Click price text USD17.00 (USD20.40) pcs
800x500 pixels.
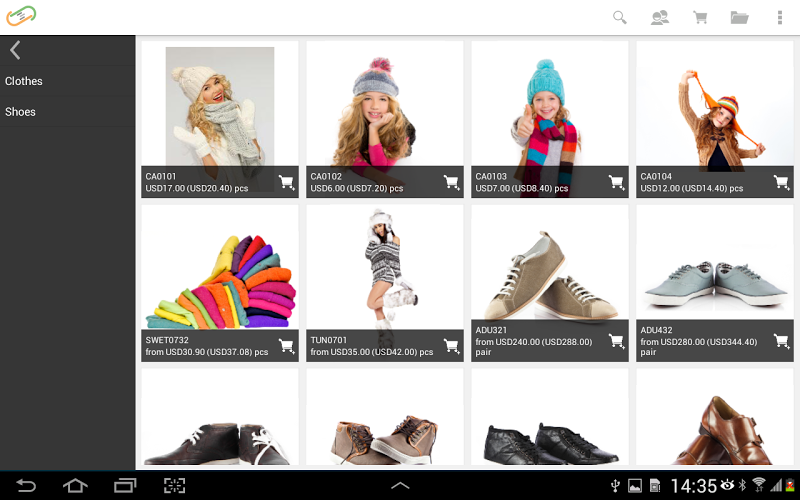point(196,188)
